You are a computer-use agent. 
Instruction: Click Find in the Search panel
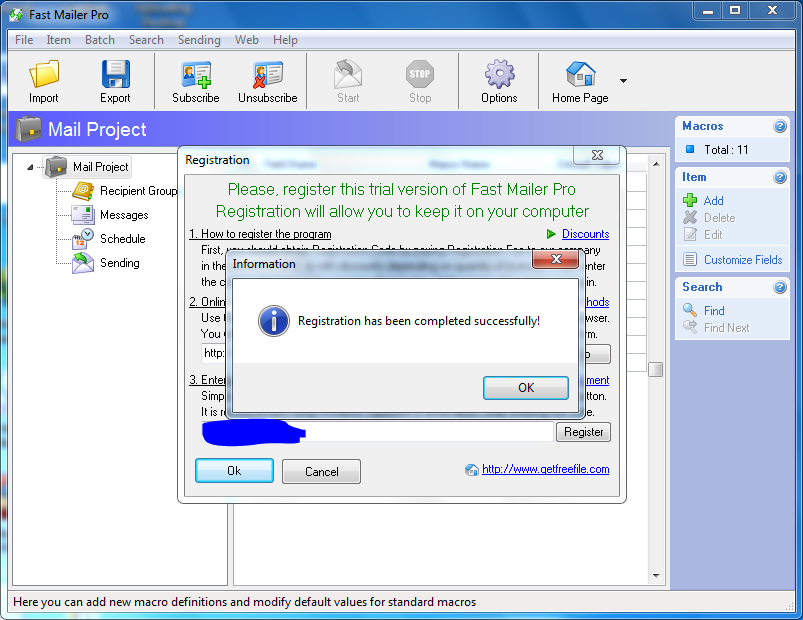714,311
